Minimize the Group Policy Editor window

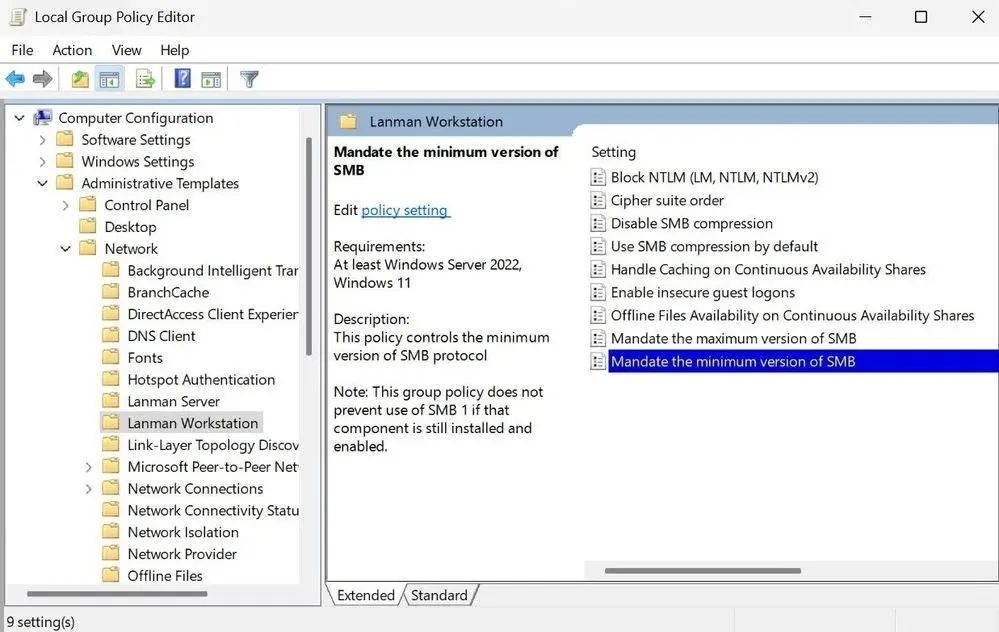(x=865, y=17)
